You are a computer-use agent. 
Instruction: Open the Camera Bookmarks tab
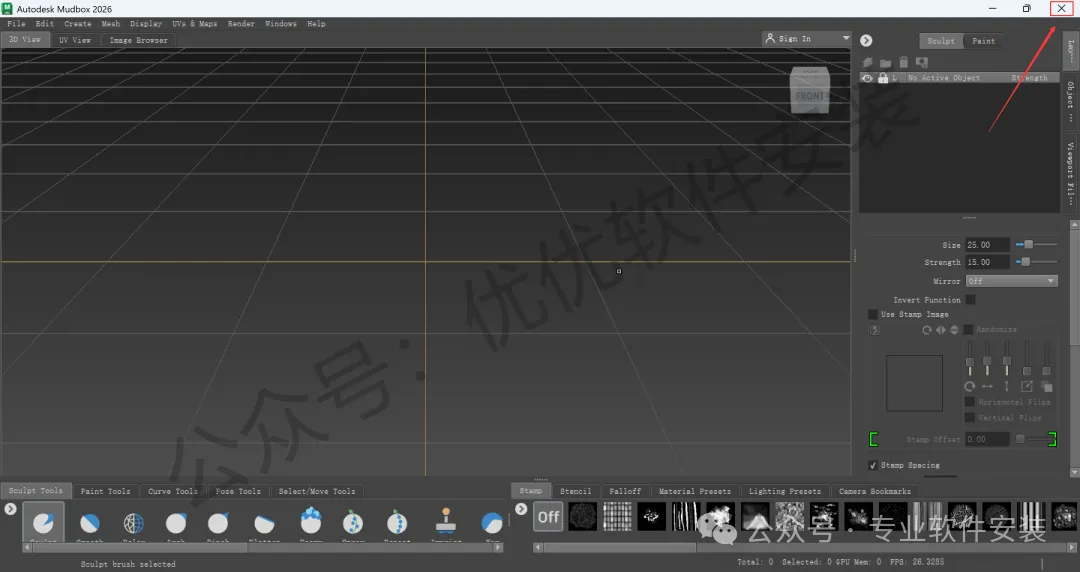click(x=875, y=491)
